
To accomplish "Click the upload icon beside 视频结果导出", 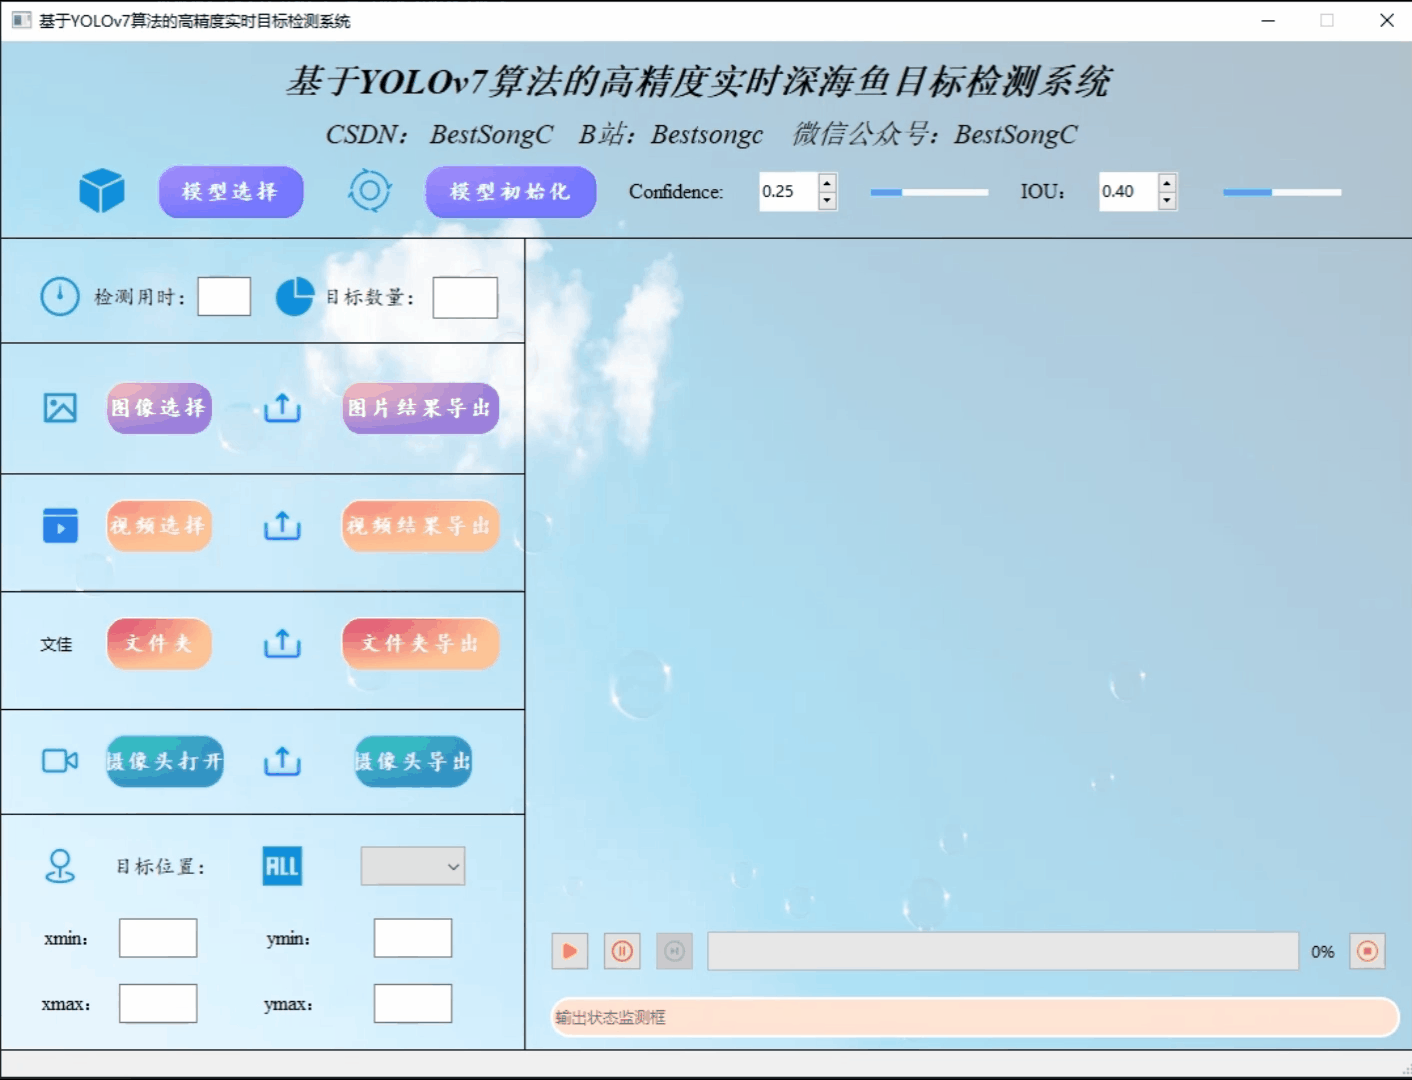I will coord(283,525).
